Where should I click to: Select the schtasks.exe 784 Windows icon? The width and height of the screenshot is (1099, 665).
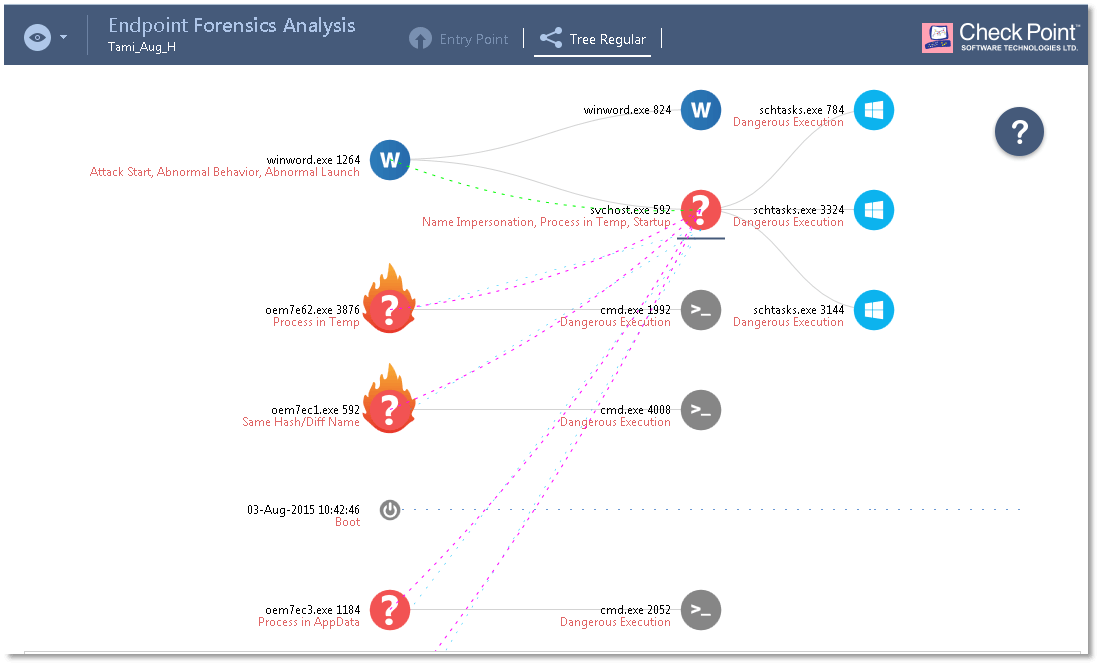click(x=873, y=110)
